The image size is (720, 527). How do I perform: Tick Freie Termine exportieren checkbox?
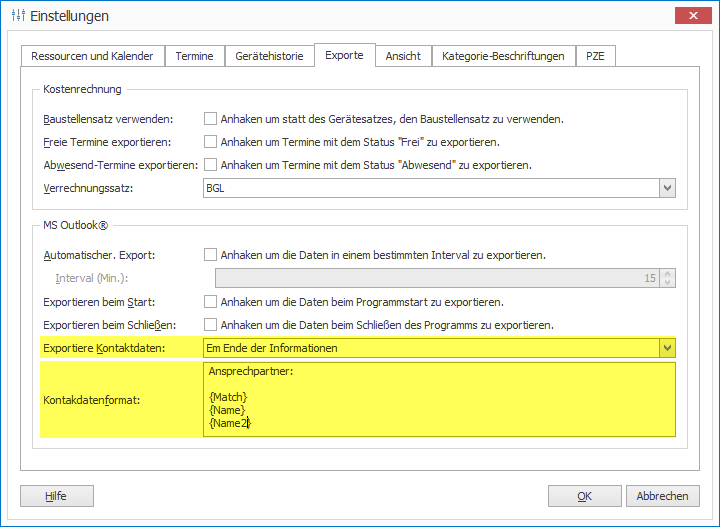click(210, 142)
